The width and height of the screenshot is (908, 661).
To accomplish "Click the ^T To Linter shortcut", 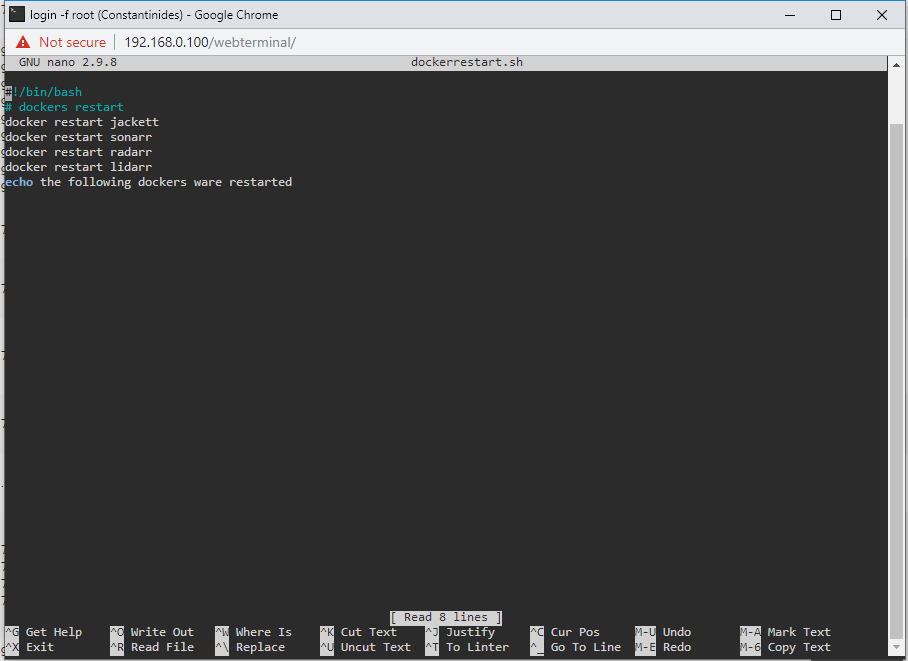I will coord(467,647).
